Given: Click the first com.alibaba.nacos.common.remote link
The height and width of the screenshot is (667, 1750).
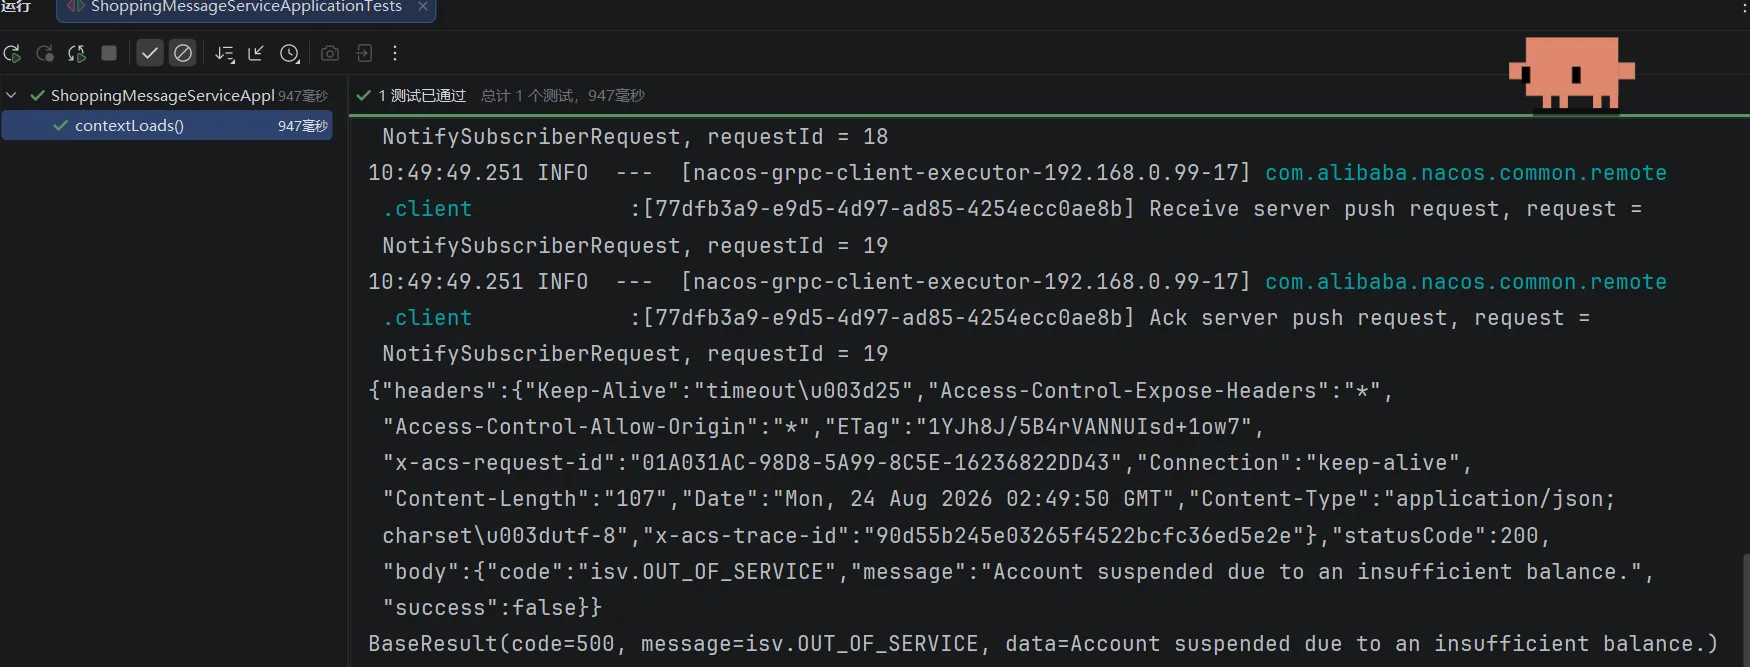Looking at the screenshot, I should [x=1466, y=173].
